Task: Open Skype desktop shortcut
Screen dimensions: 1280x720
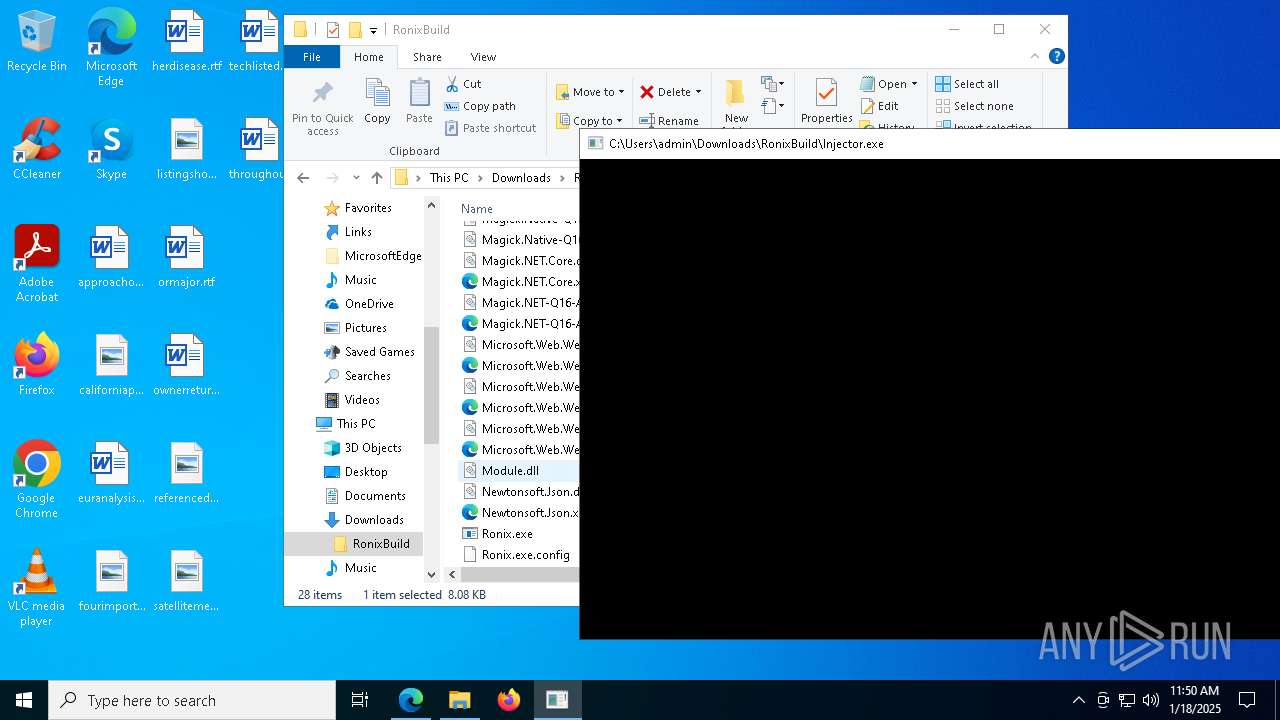Action: tap(111, 149)
